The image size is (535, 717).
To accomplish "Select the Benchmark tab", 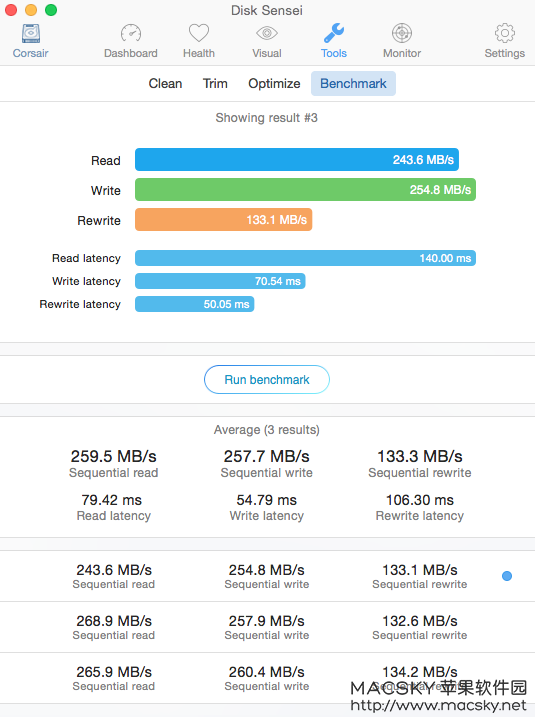I will point(353,84).
